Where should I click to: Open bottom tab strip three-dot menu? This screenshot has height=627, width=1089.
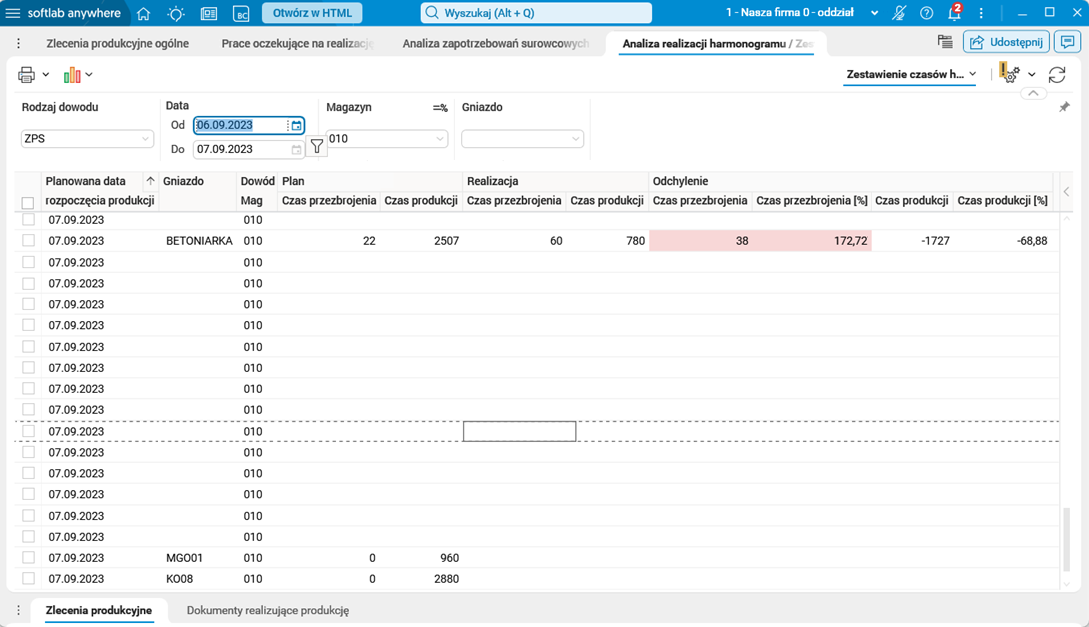pyautogui.click(x=18, y=610)
